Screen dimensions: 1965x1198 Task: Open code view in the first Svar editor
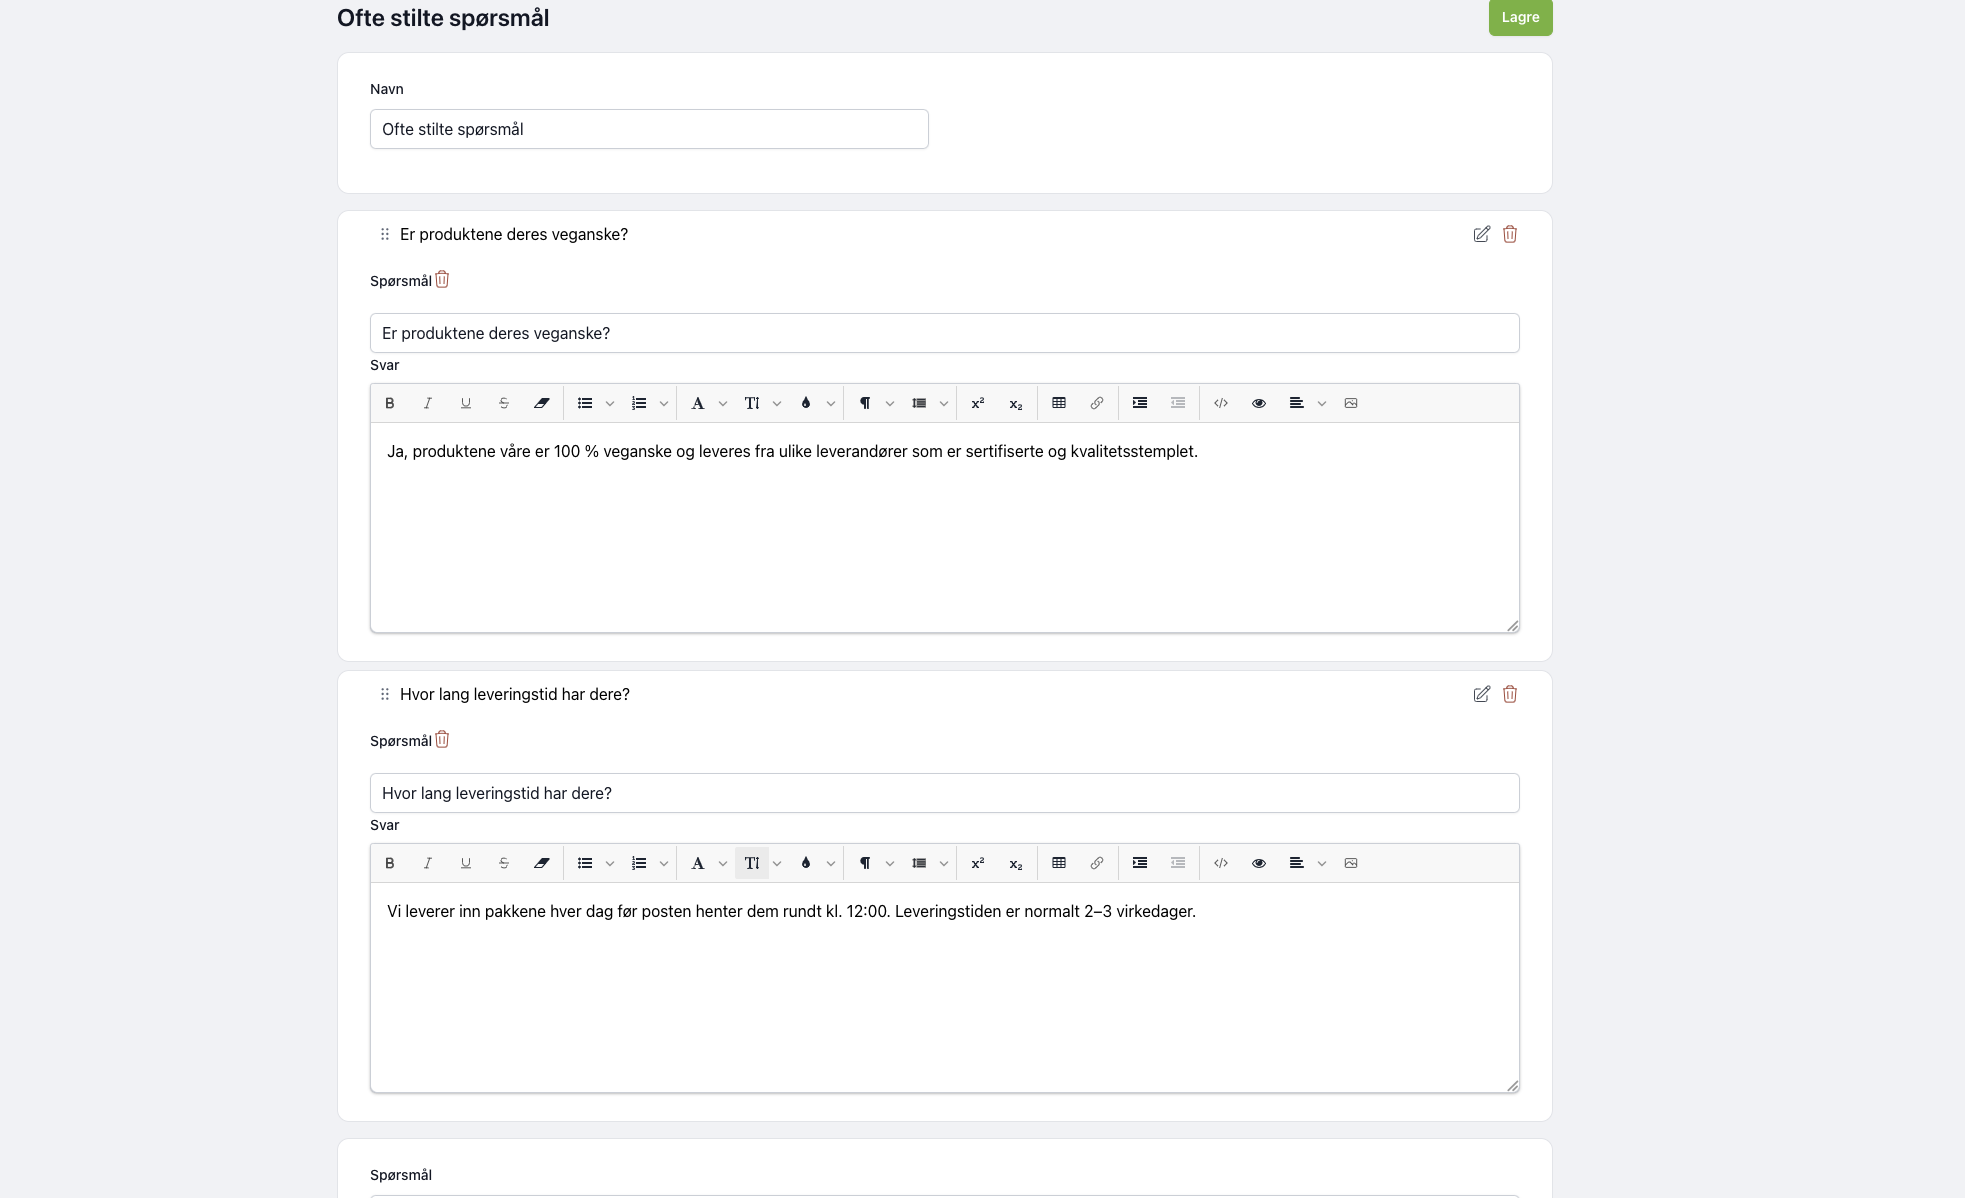tap(1221, 403)
